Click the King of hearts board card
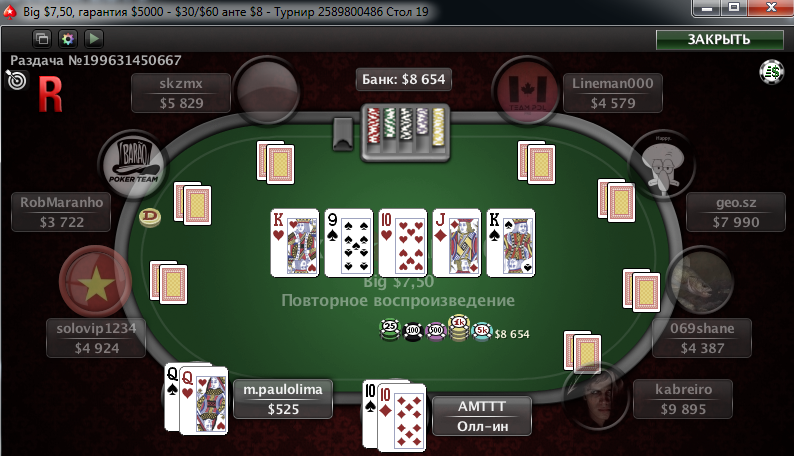This screenshot has height=456, width=794. click(x=295, y=243)
